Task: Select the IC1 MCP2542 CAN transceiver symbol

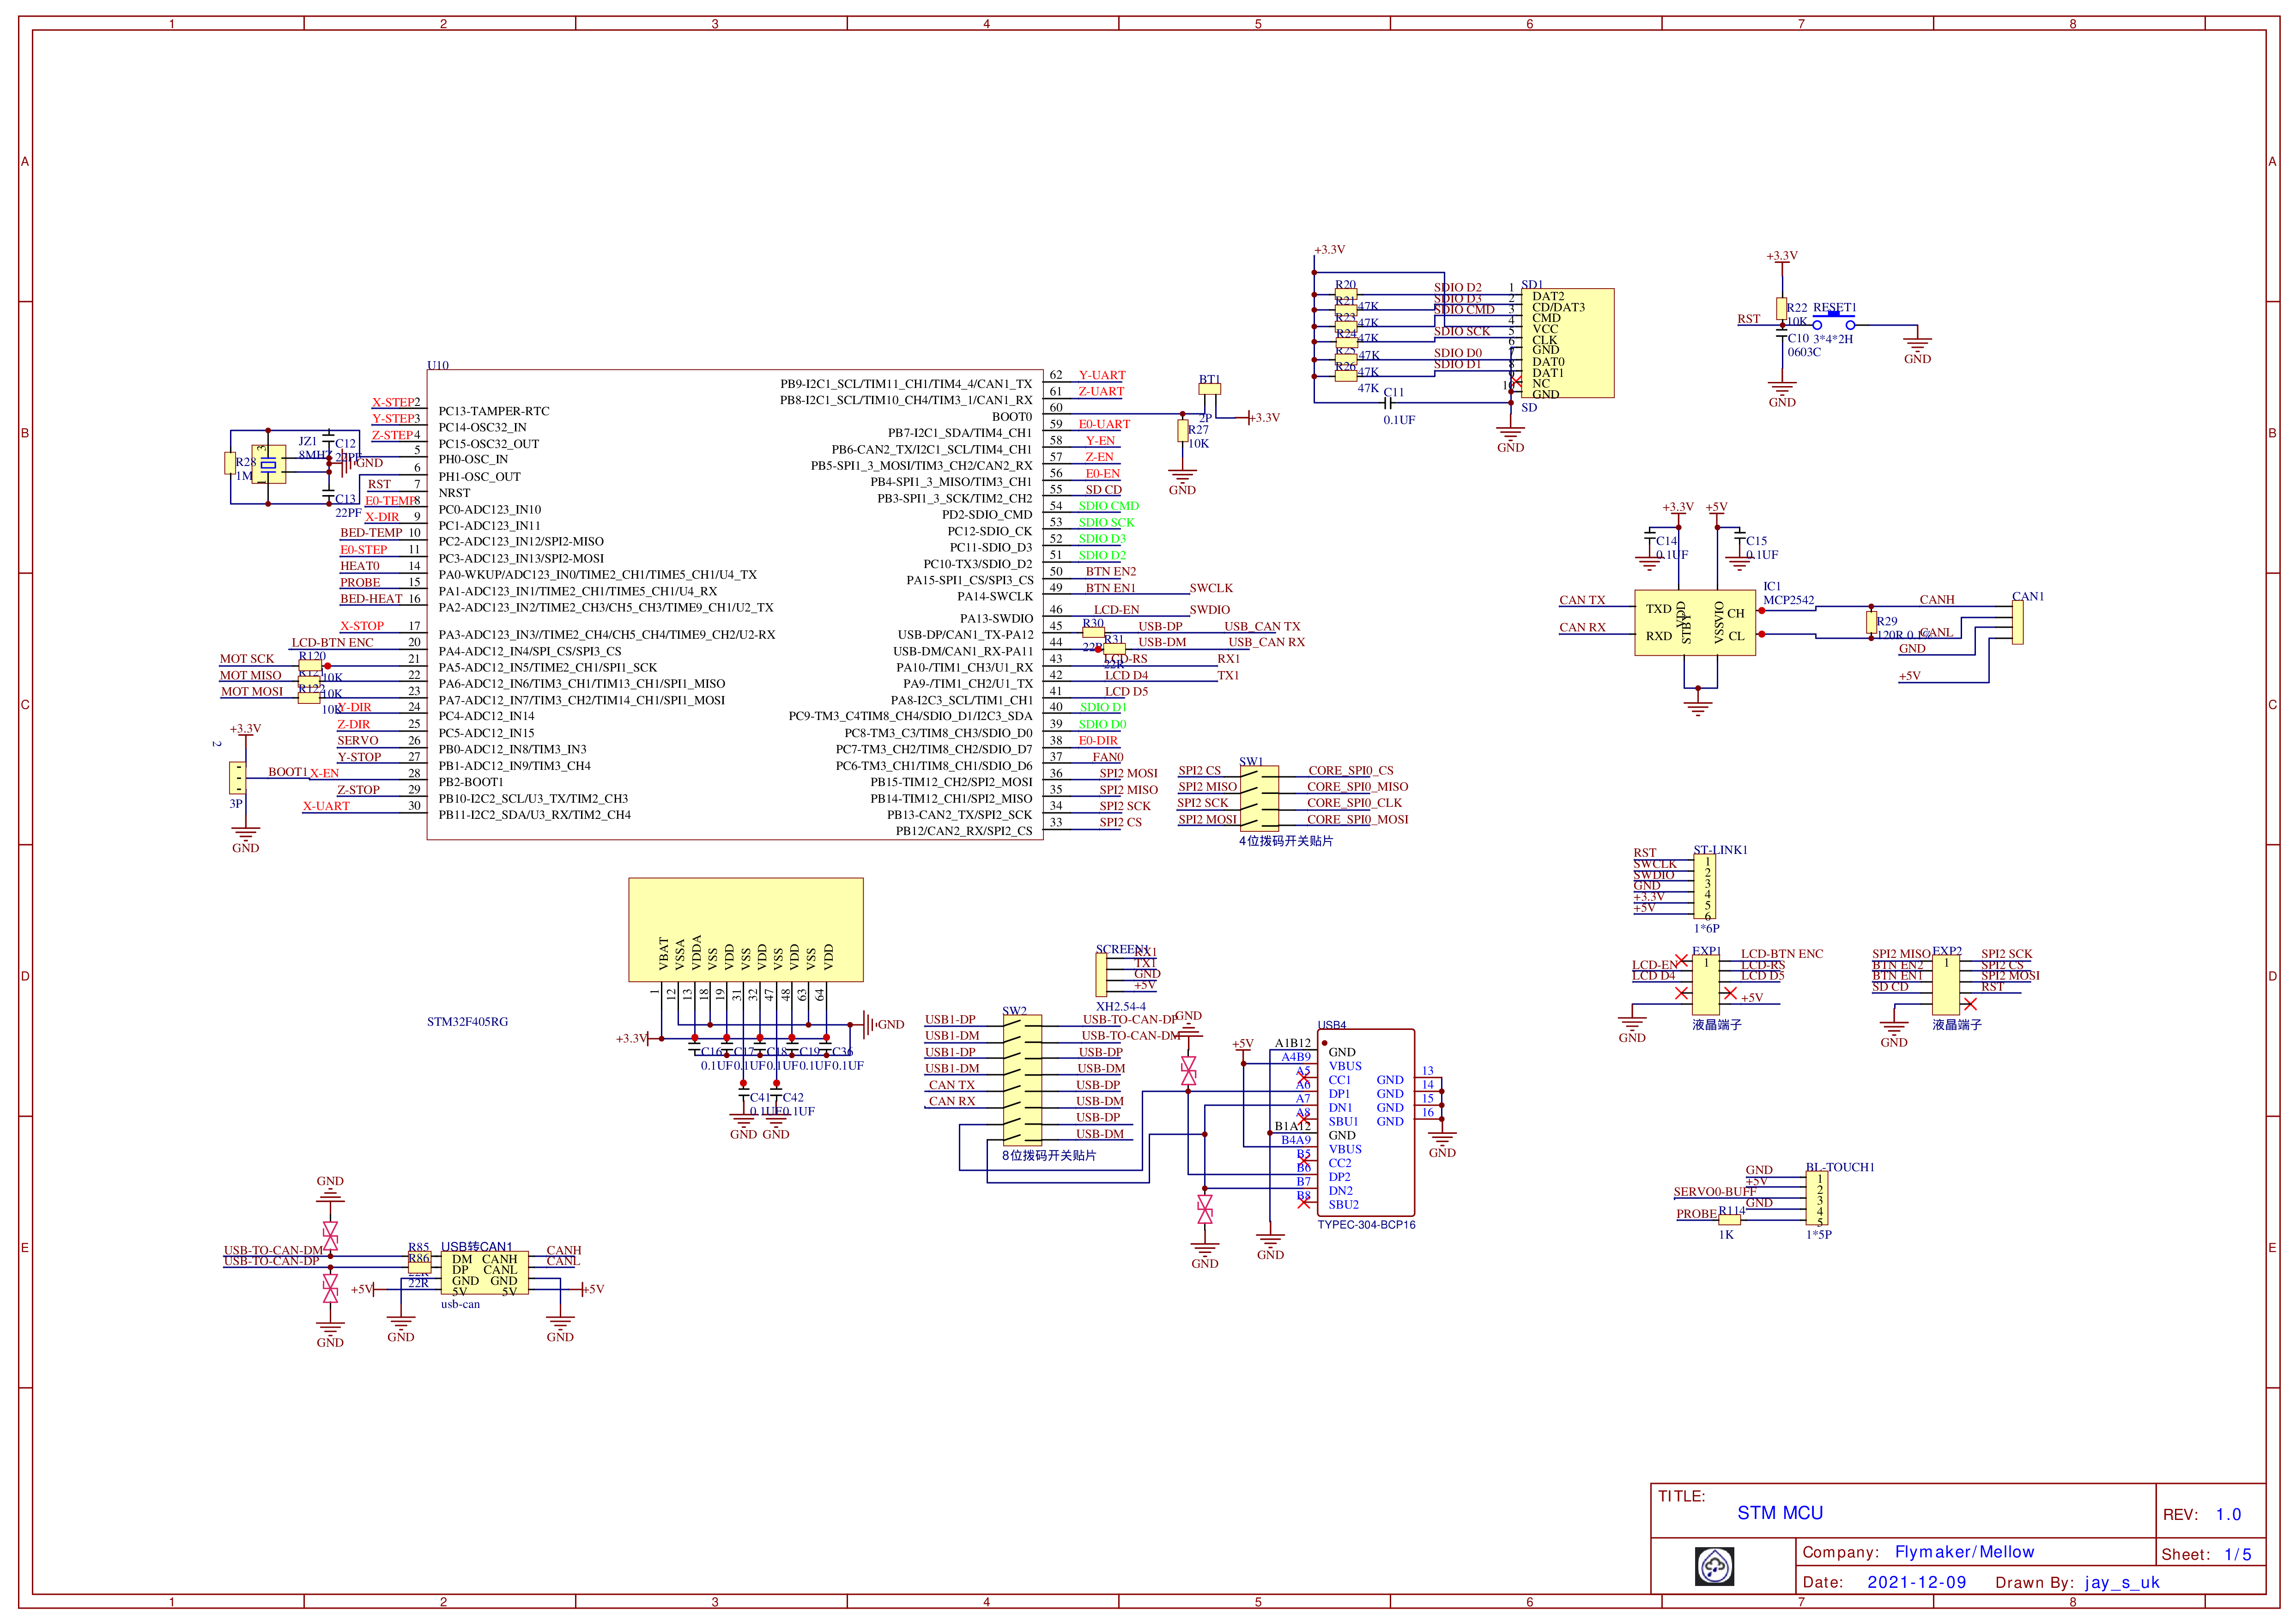Action: point(1695,622)
